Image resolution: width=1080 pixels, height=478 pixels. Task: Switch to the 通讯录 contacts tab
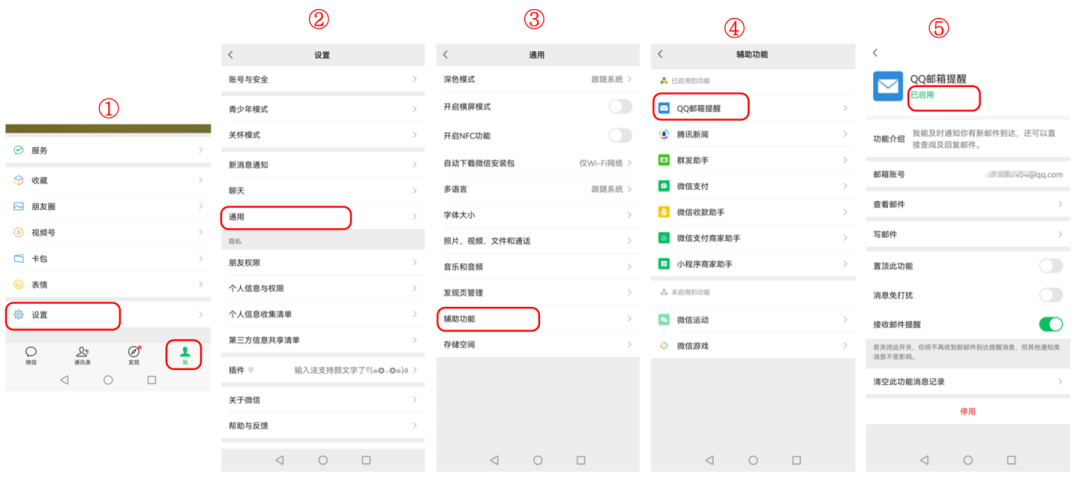(83, 355)
